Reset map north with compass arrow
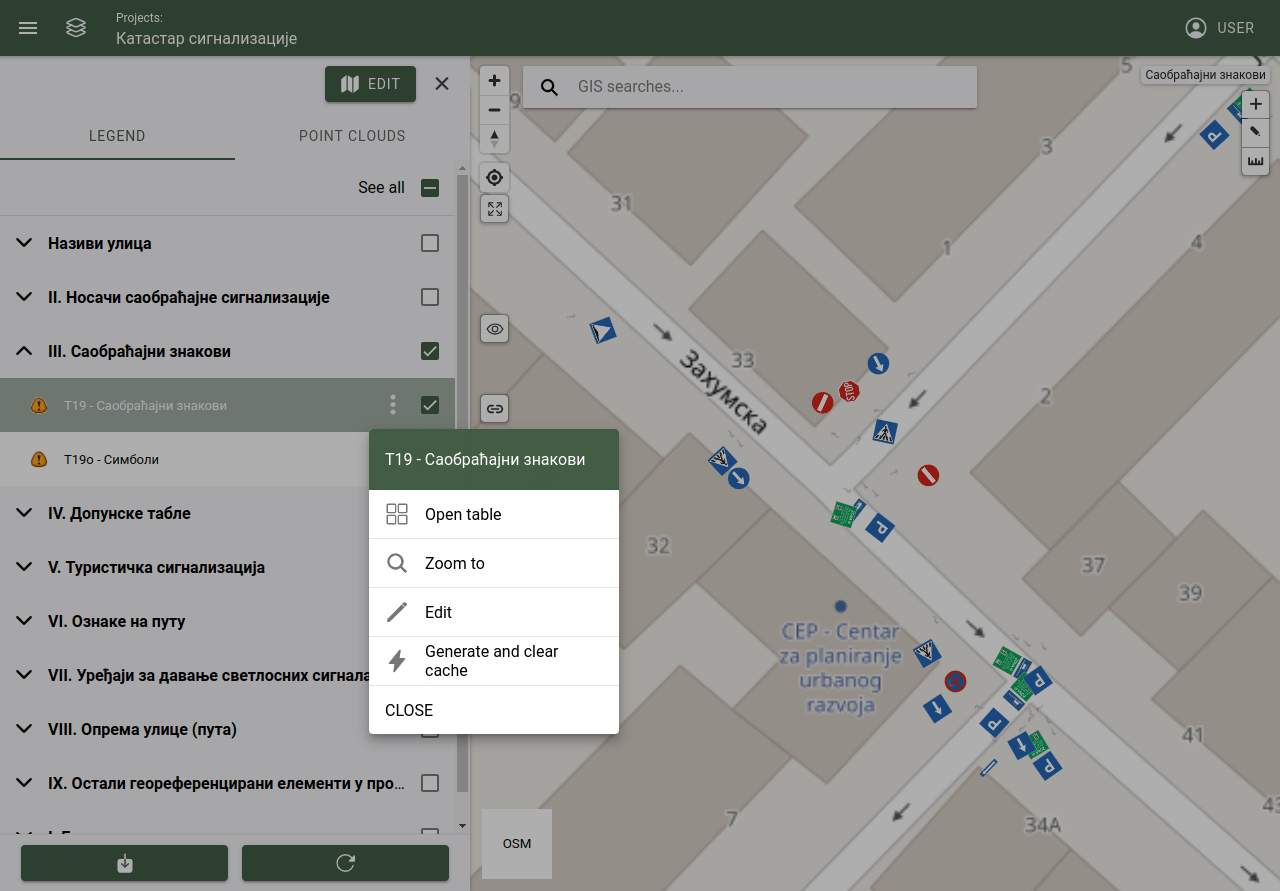 click(x=494, y=139)
